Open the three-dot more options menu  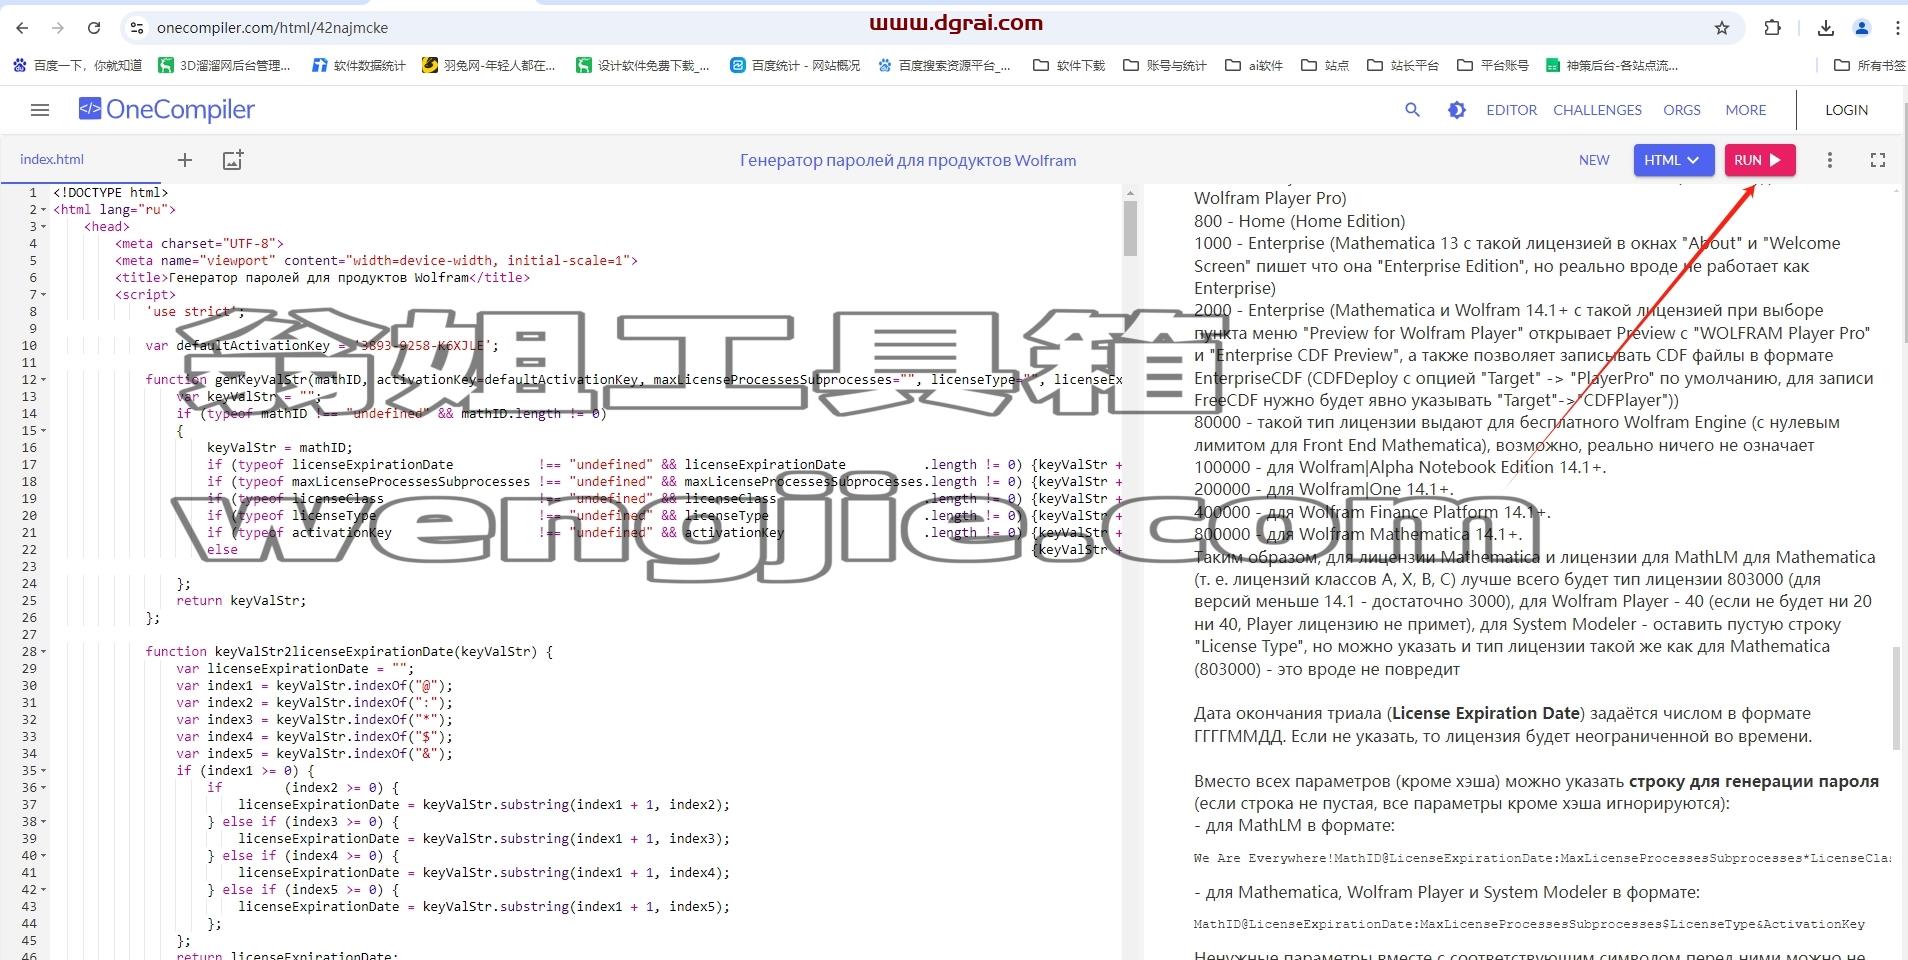click(x=1830, y=160)
